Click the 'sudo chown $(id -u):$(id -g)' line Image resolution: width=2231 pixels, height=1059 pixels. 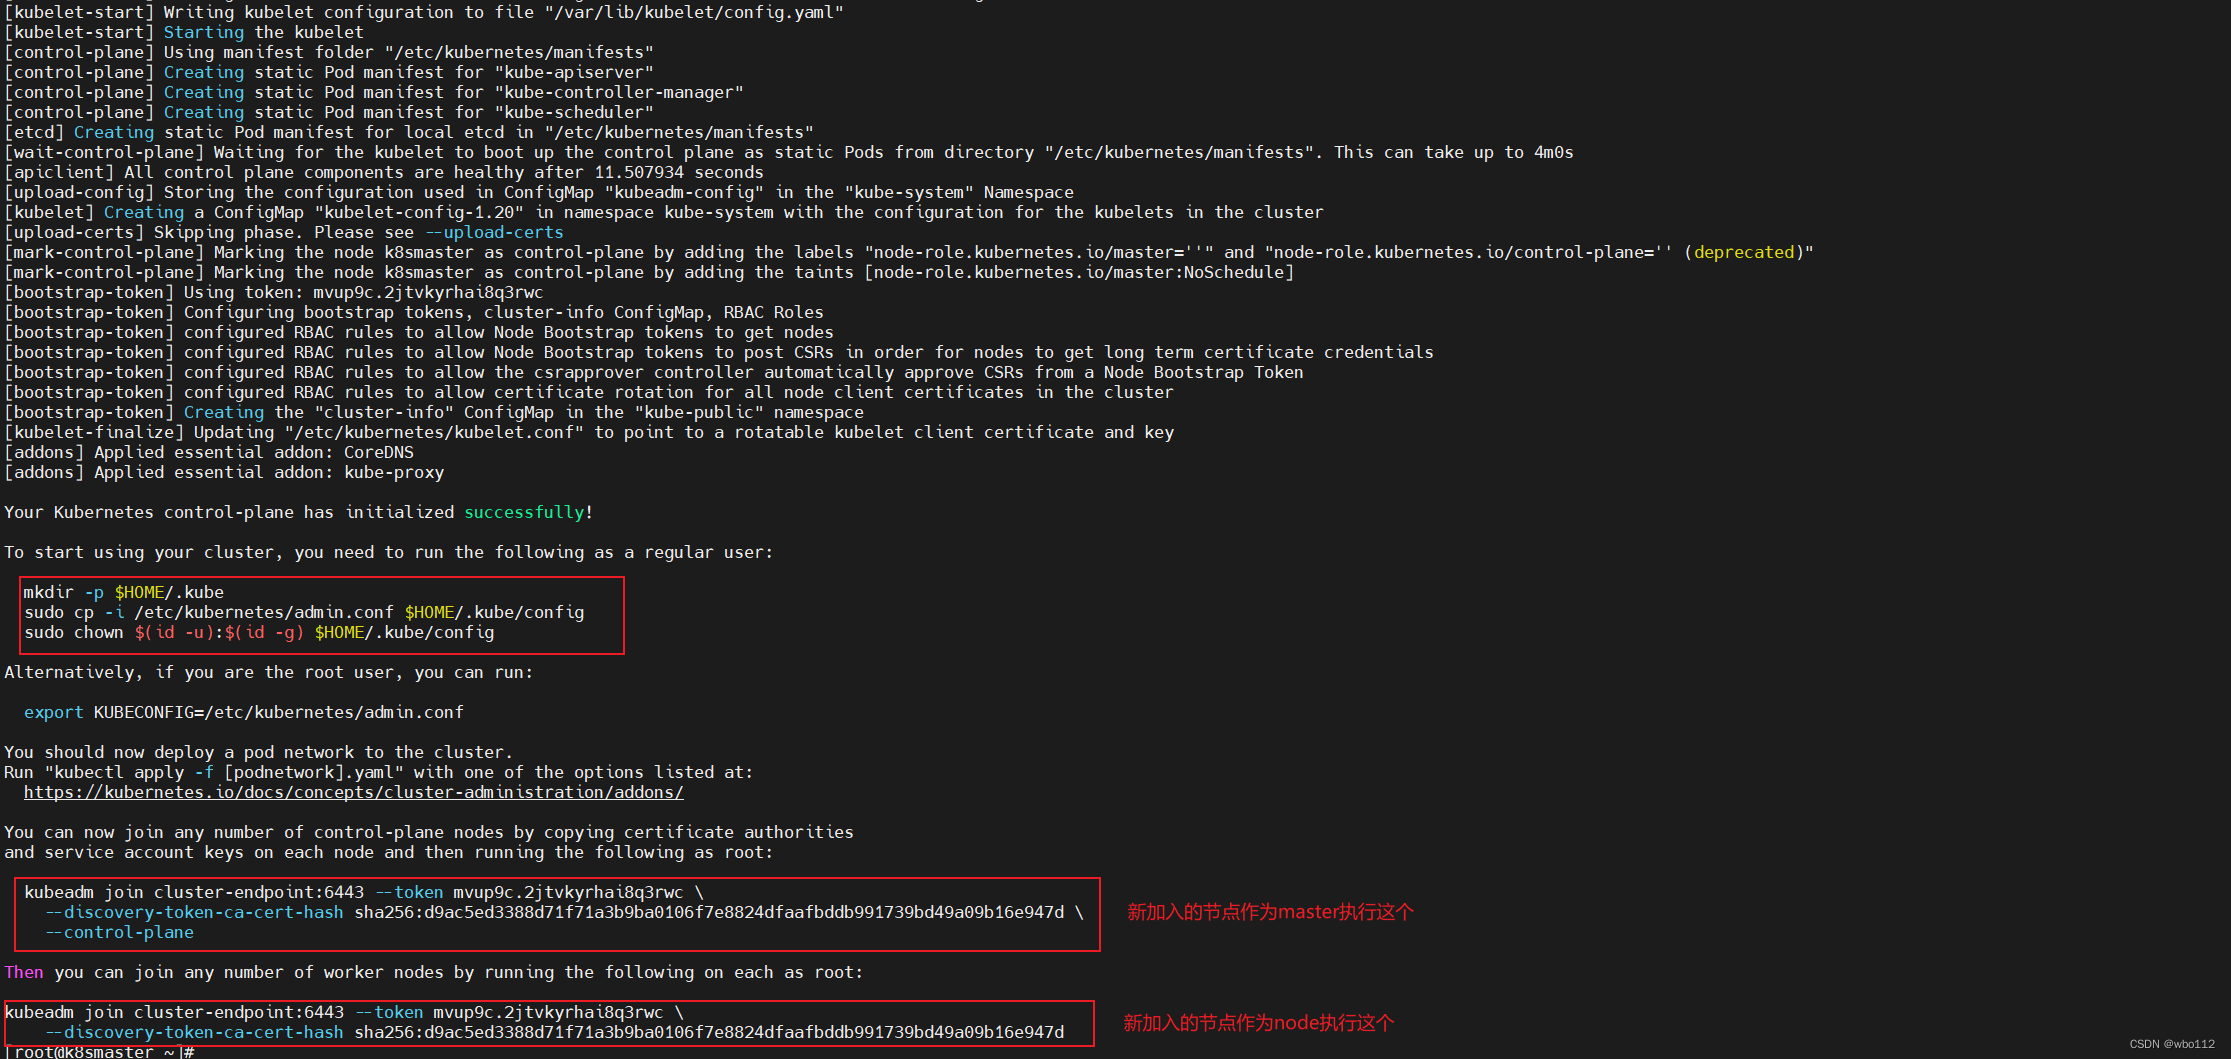click(259, 632)
